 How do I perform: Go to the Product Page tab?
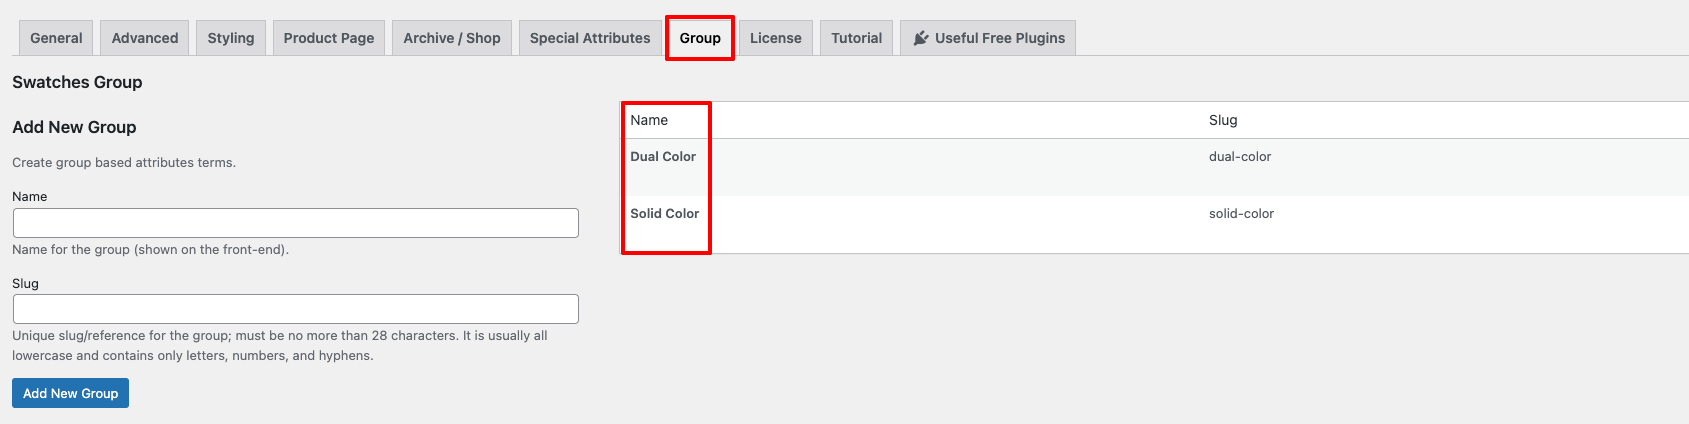point(329,38)
